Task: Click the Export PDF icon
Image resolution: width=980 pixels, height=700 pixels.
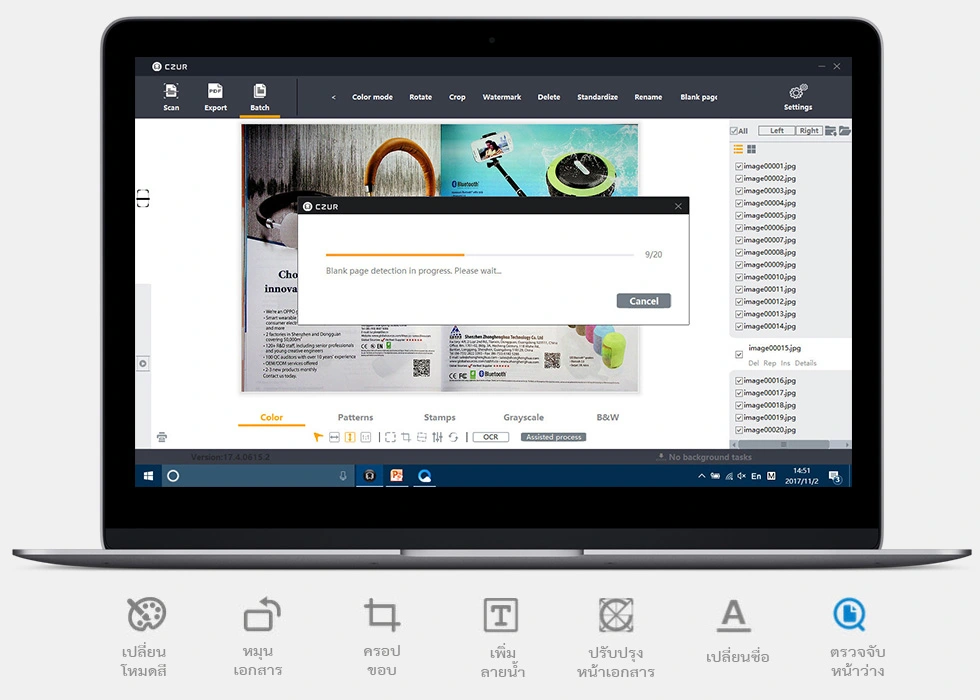Action: (215, 97)
